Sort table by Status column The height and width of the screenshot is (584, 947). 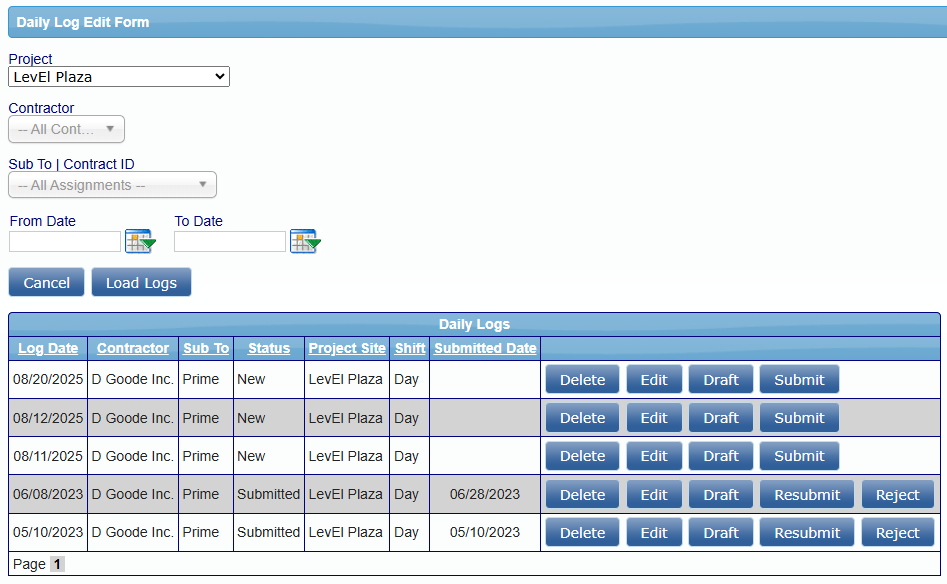pos(269,348)
